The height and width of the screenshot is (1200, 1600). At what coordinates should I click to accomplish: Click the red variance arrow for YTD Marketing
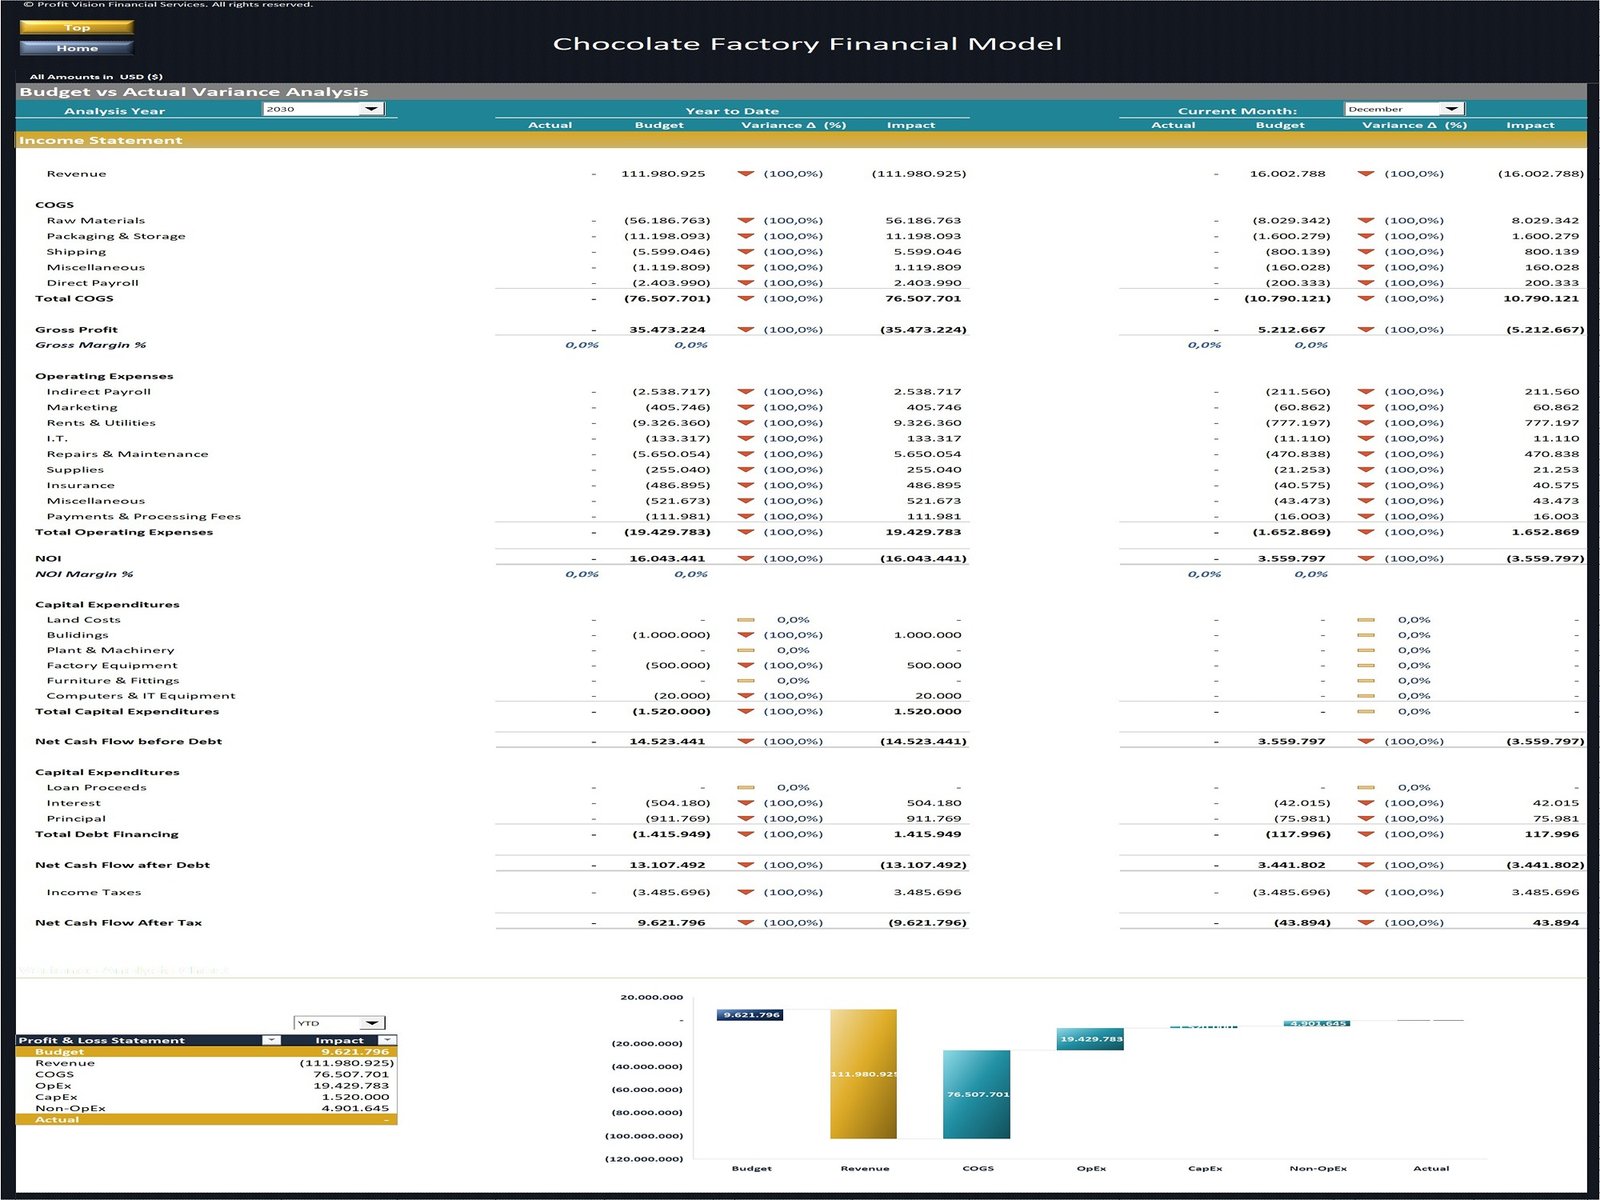(x=745, y=408)
